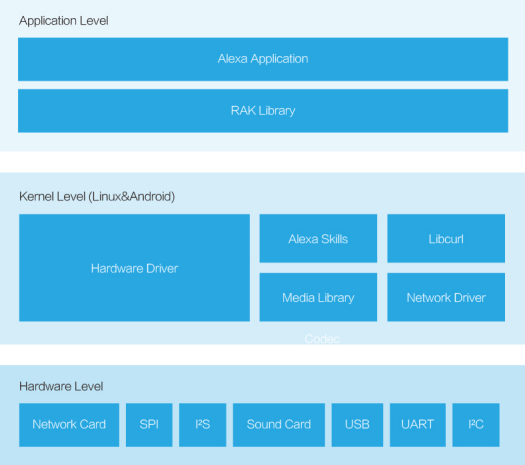Viewport: 525px width, 465px height.
Task: Select the I²C block
Action: (x=476, y=425)
